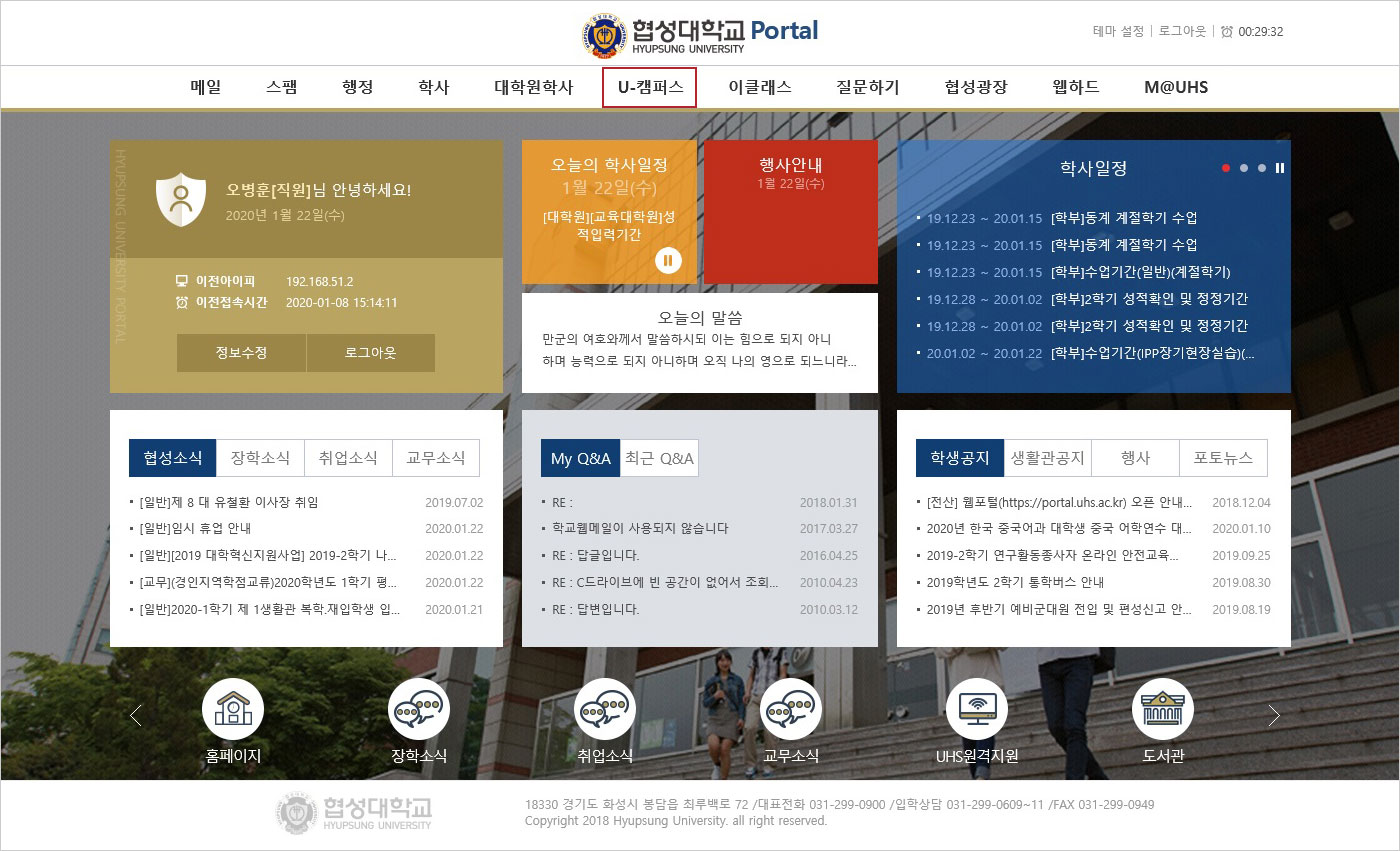Screen dimensions: 1400x851
Task: Open news '제 8 대 유철환 이사장 취임'
Action: tap(229, 502)
